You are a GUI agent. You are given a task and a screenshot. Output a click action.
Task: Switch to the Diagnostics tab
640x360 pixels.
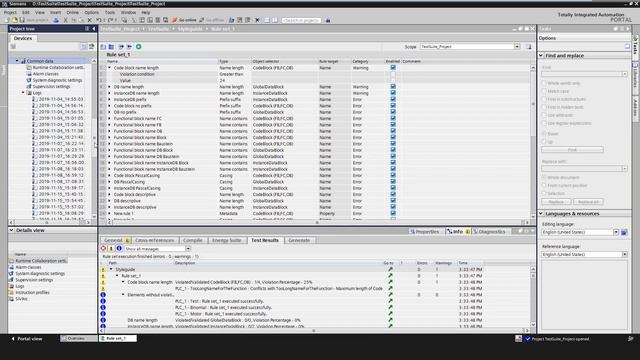[491, 231]
